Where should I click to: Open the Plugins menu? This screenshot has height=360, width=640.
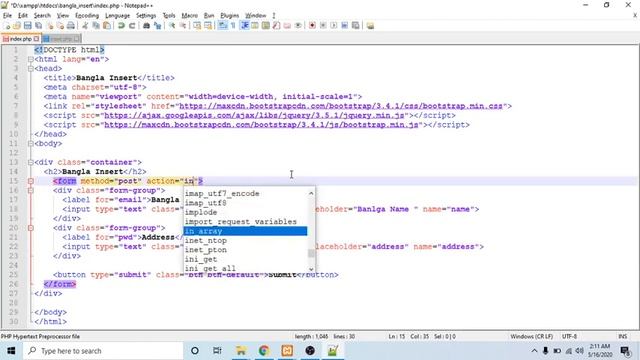click(229, 16)
